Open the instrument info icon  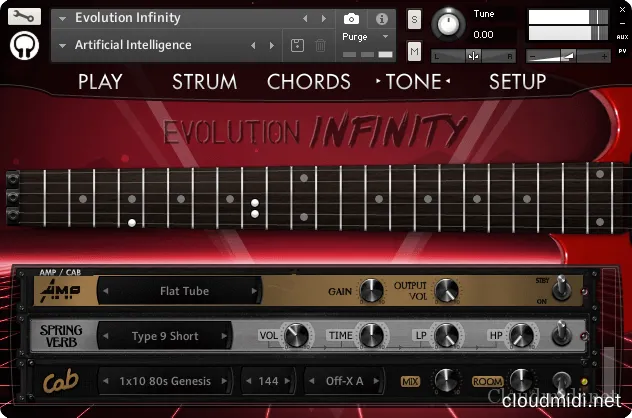[x=381, y=18]
